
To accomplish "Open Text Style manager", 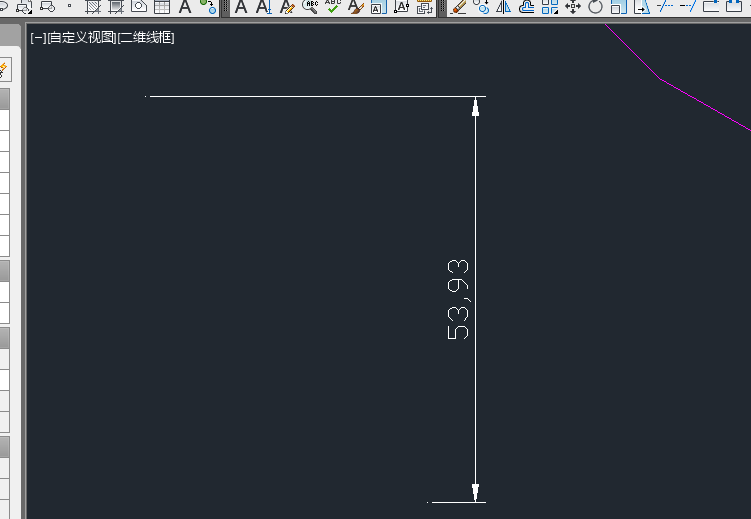I will tap(356, 7).
